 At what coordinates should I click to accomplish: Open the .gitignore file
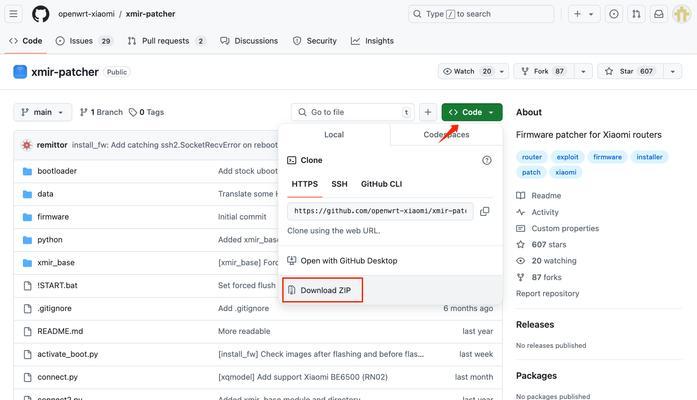[54, 308]
